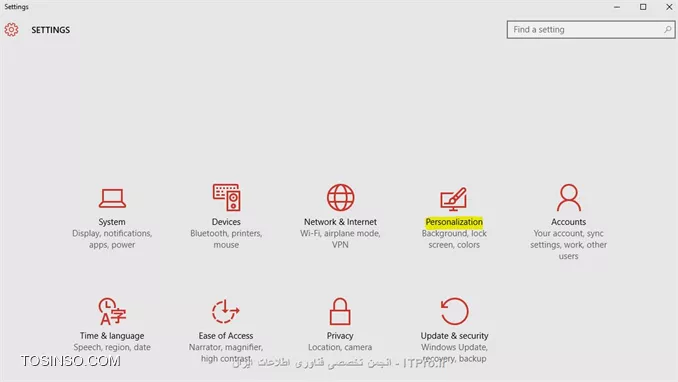The width and height of the screenshot is (678, 382).
Task: Open the Ease of Access icon
Action: tap(226, 311)
